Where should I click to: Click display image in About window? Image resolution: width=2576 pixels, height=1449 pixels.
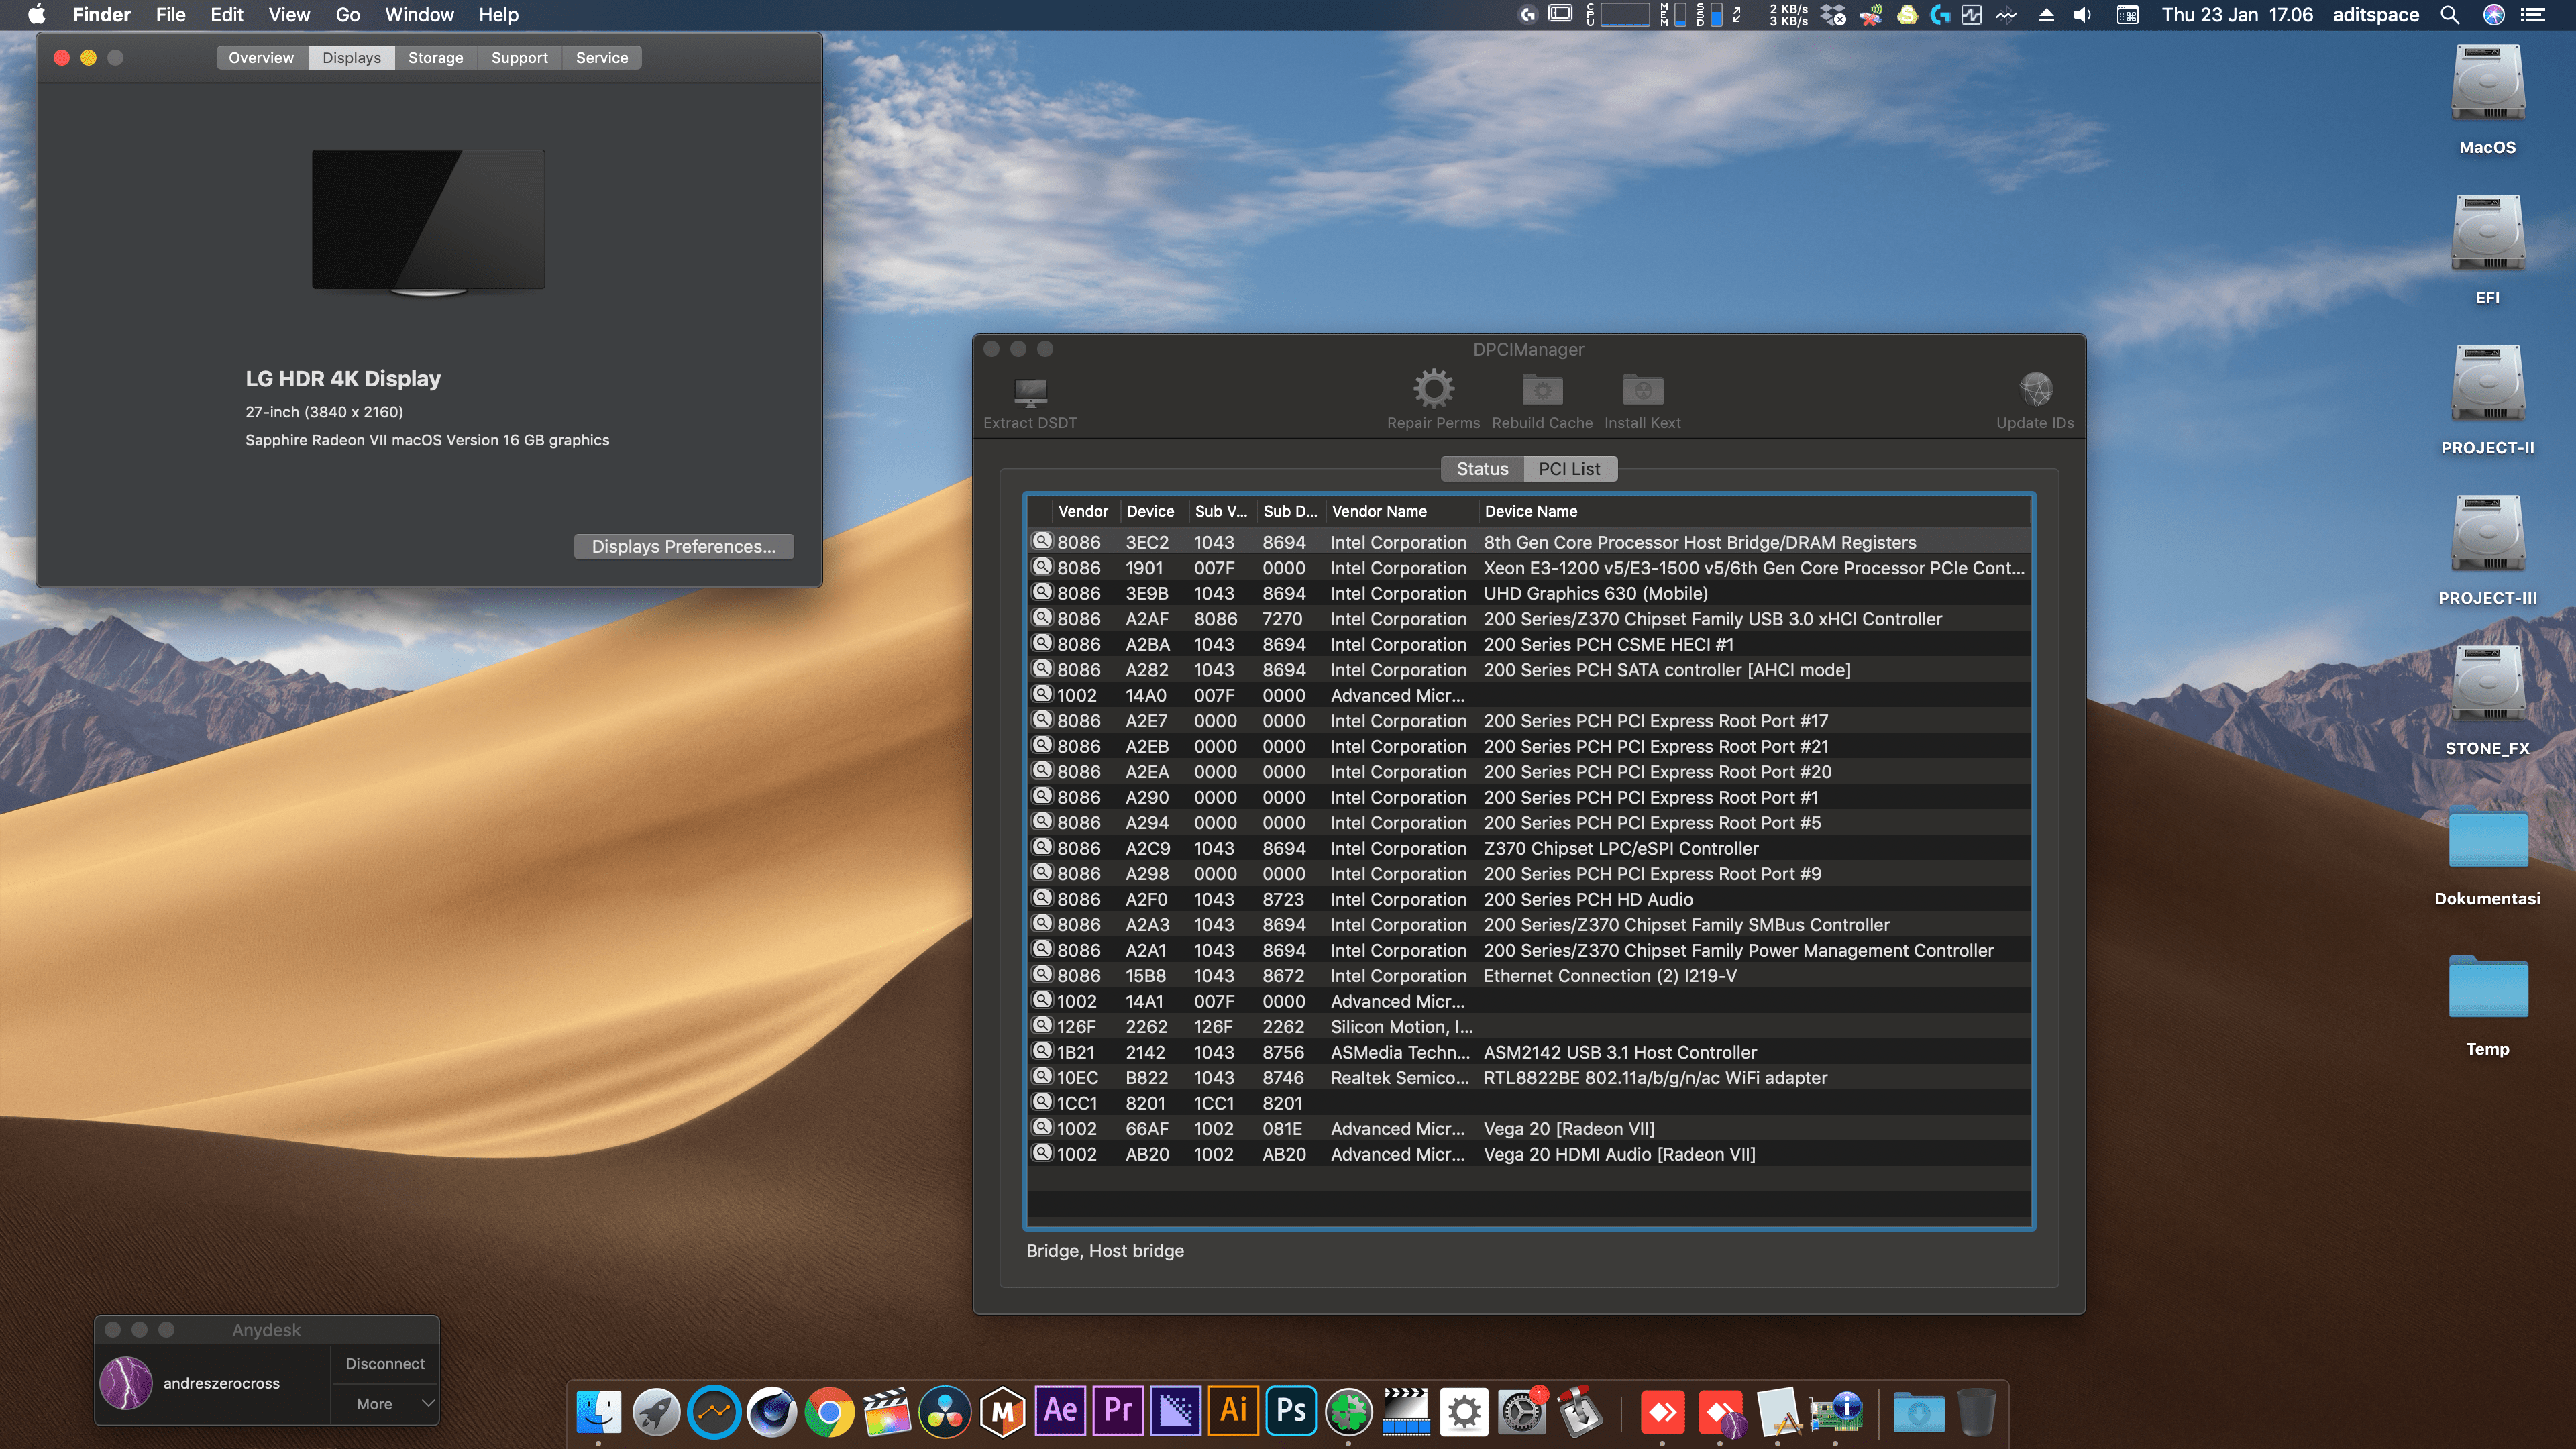[428, 222]
